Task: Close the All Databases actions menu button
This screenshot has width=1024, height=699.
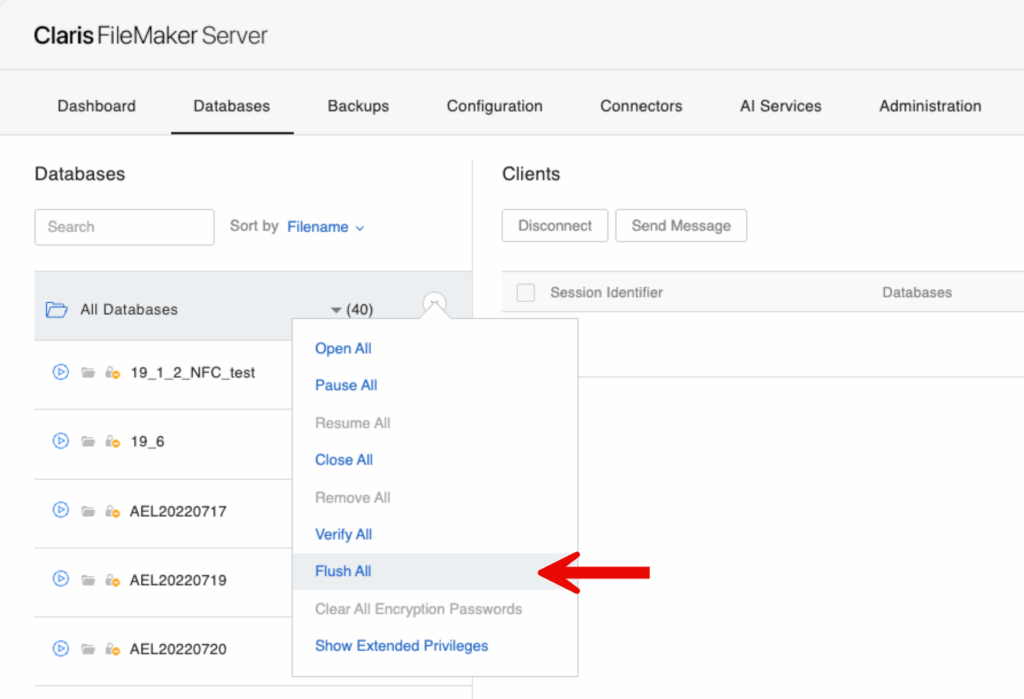Action: click(434, 303)
